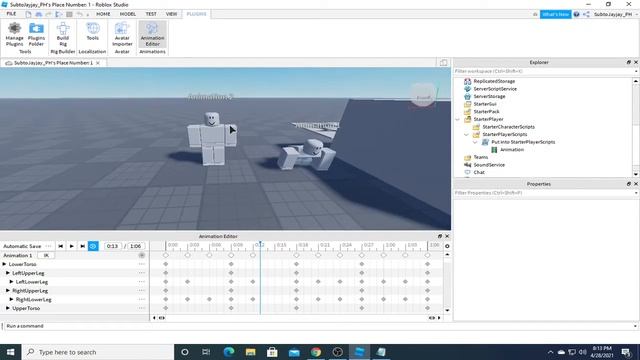Launch the Avatar Importer
The image size is (640, 360).
[x=122, y=34]
